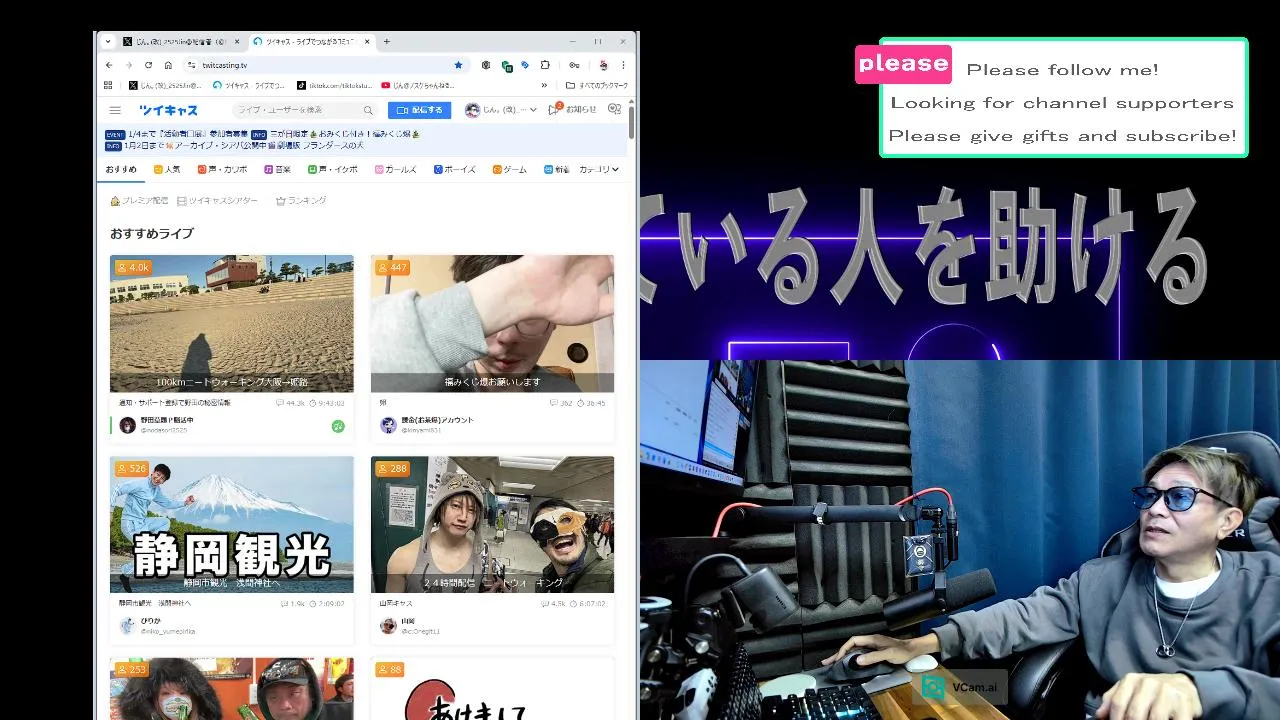Select the おすすめ tab
The height and width of the screenshot is (720, 1280).
point(121,170)
